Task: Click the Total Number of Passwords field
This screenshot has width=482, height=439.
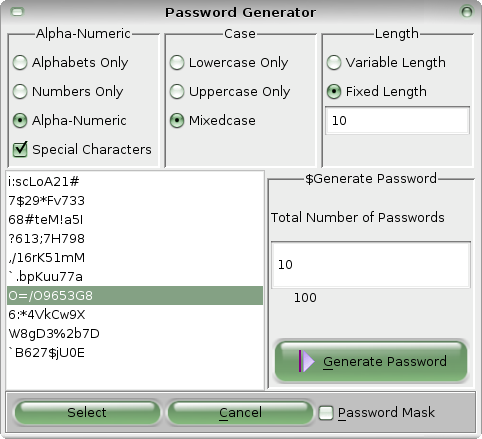Action: click(371, 265)
